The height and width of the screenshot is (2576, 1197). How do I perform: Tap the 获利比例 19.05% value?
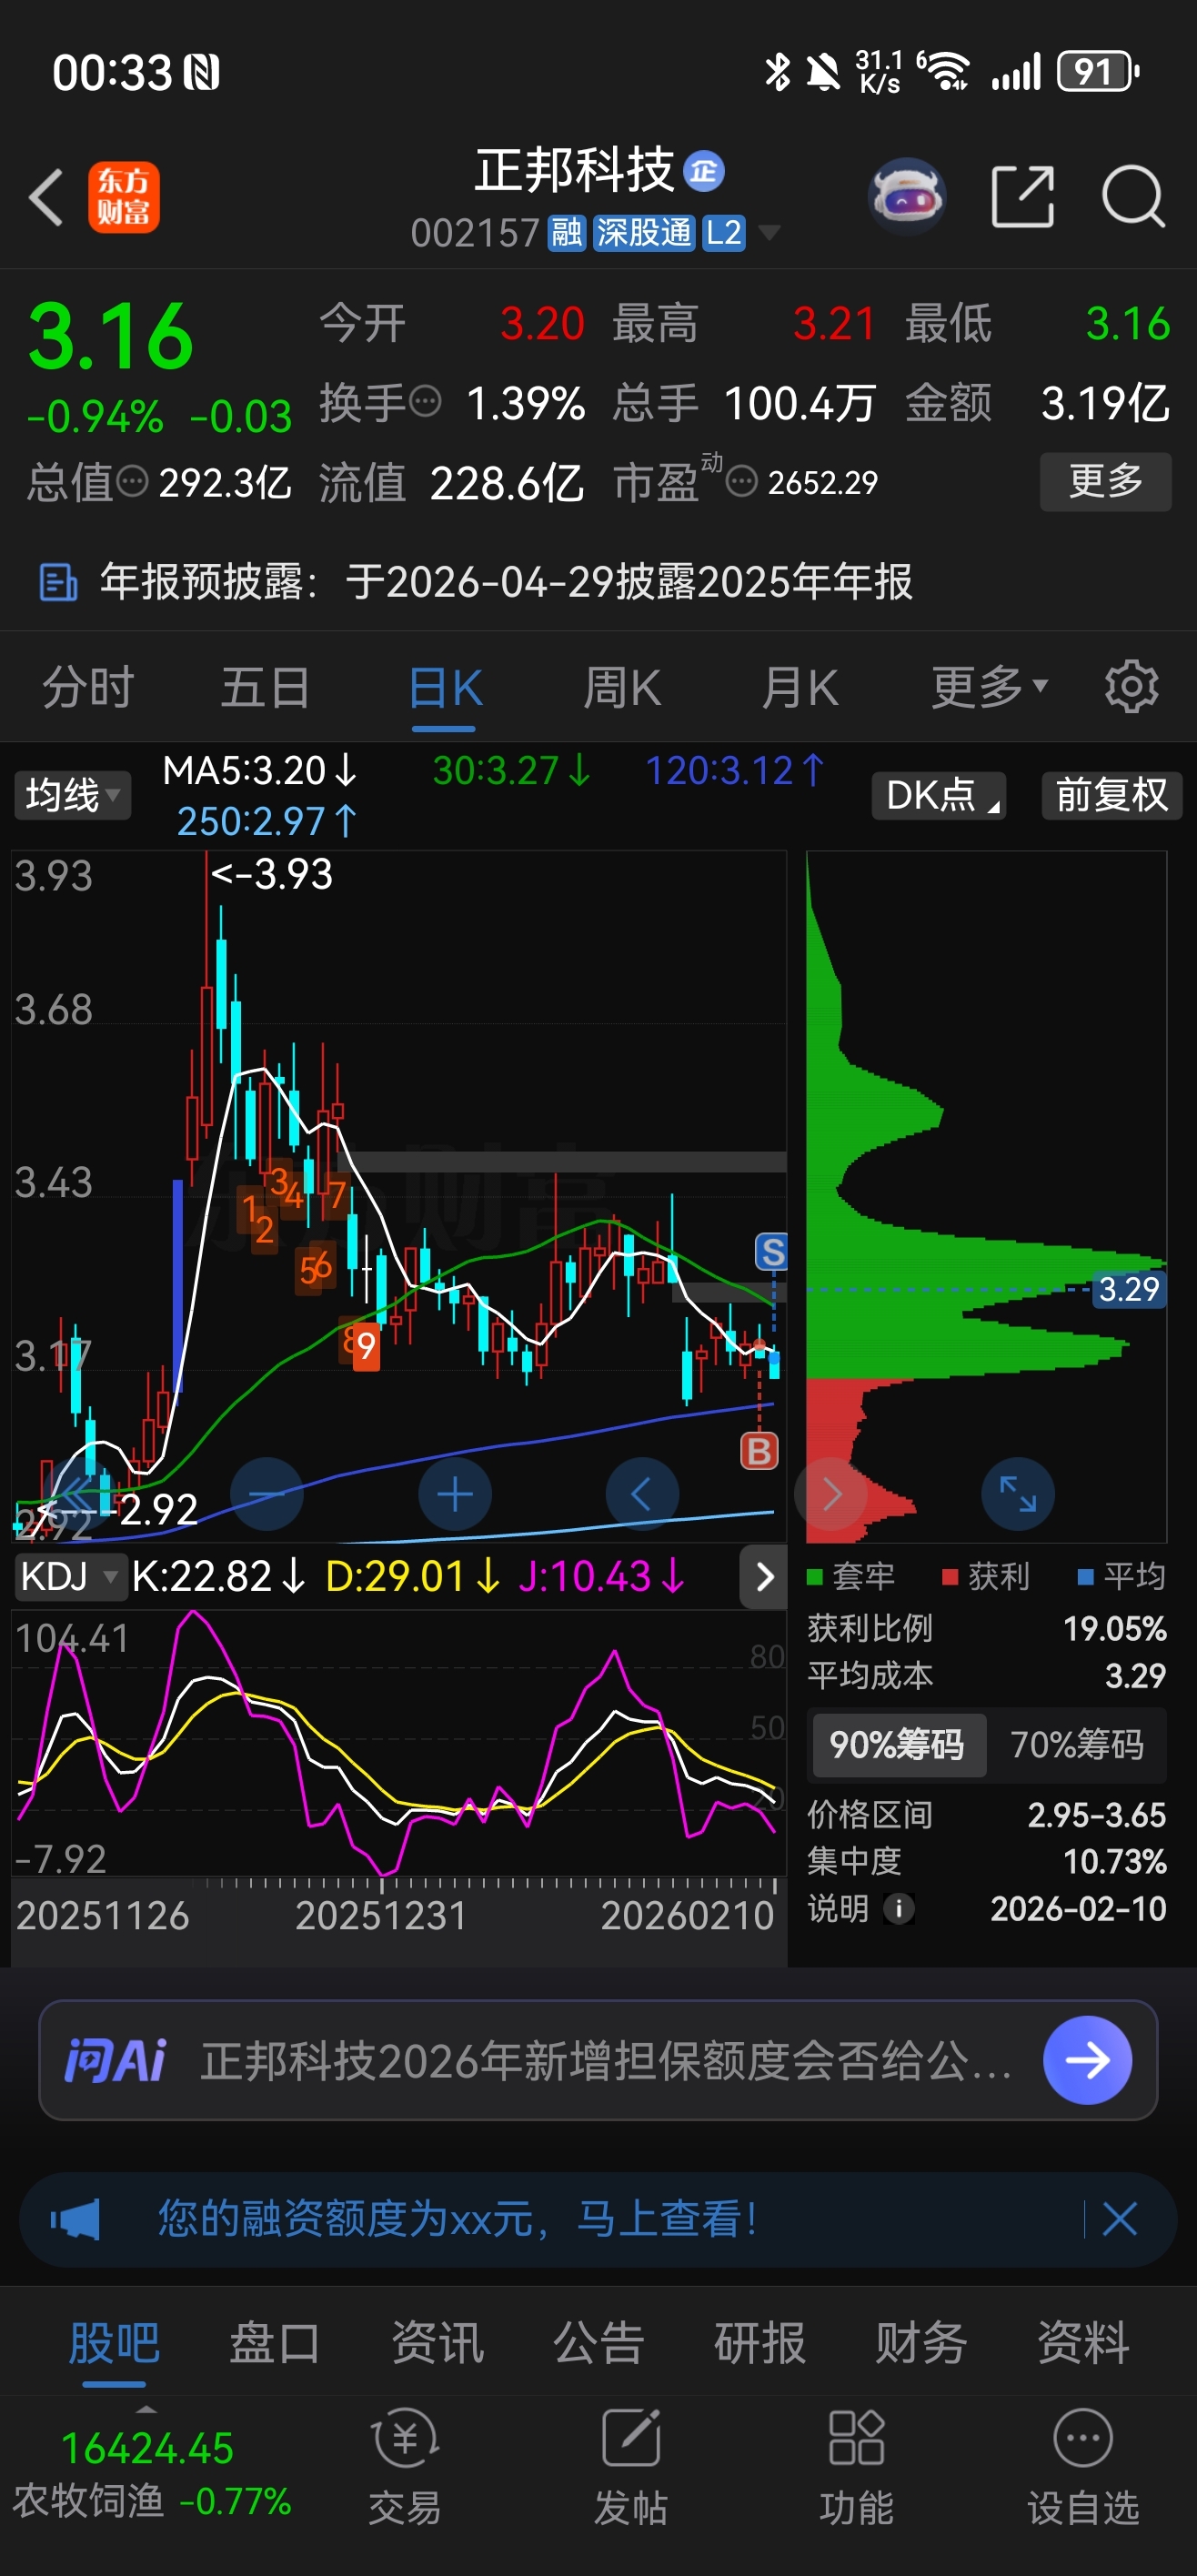[x=1114, y=1629]
